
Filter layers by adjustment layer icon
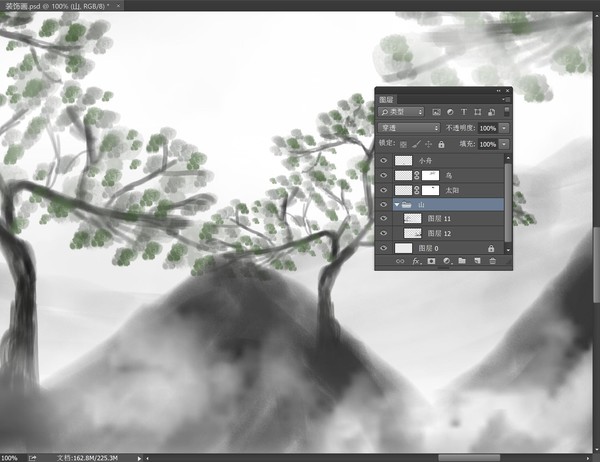(x=450, y=112)
